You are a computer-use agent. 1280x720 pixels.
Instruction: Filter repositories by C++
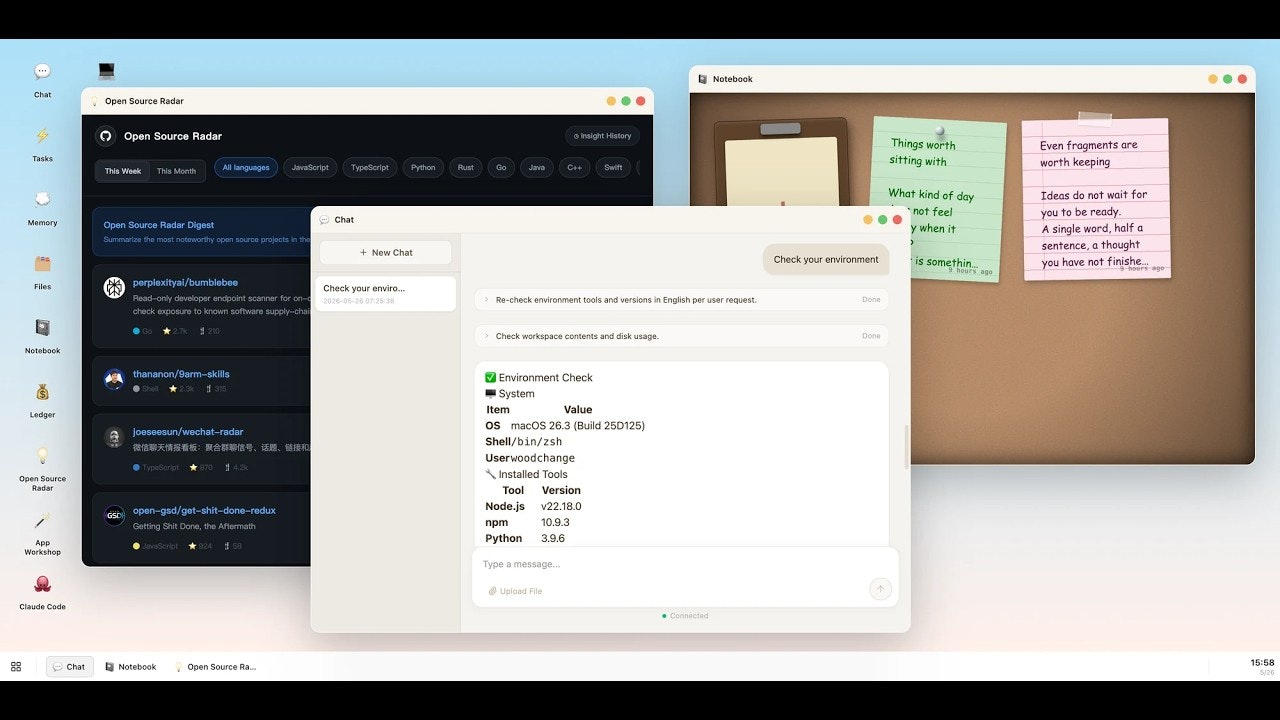tap(575, 168)
